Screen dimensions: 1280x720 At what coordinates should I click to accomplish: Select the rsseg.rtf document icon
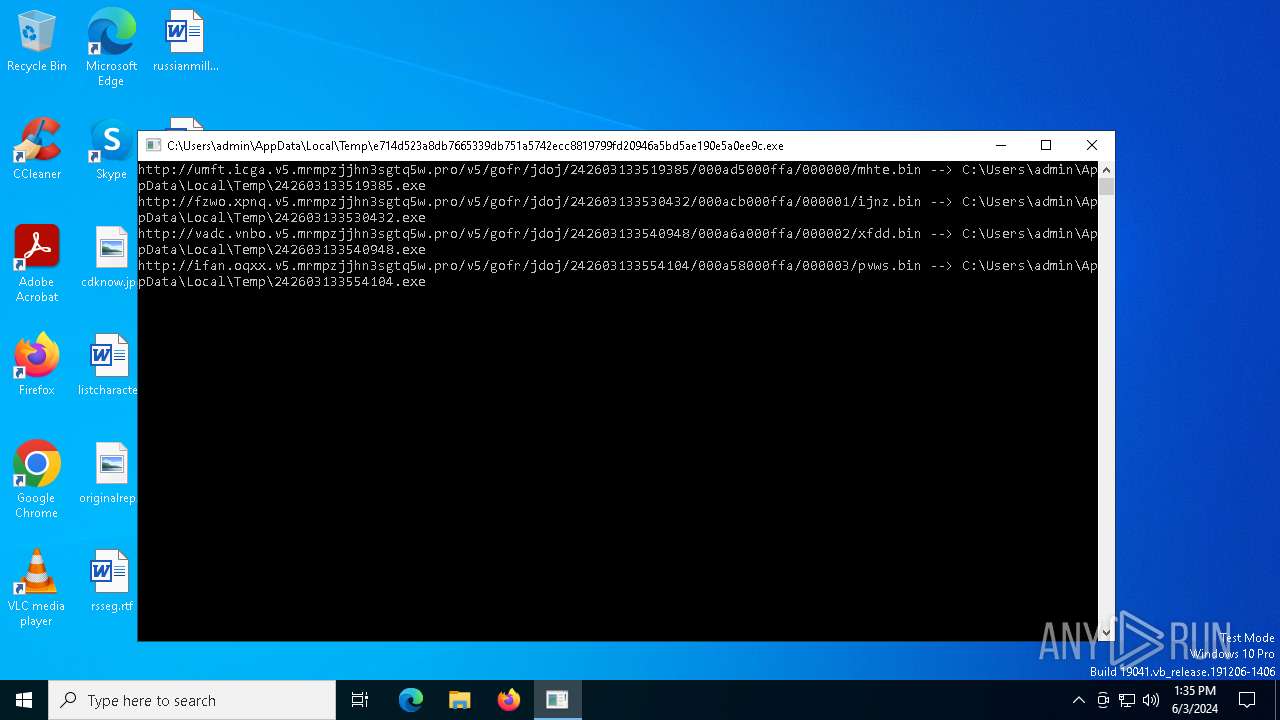coord(111,582)
